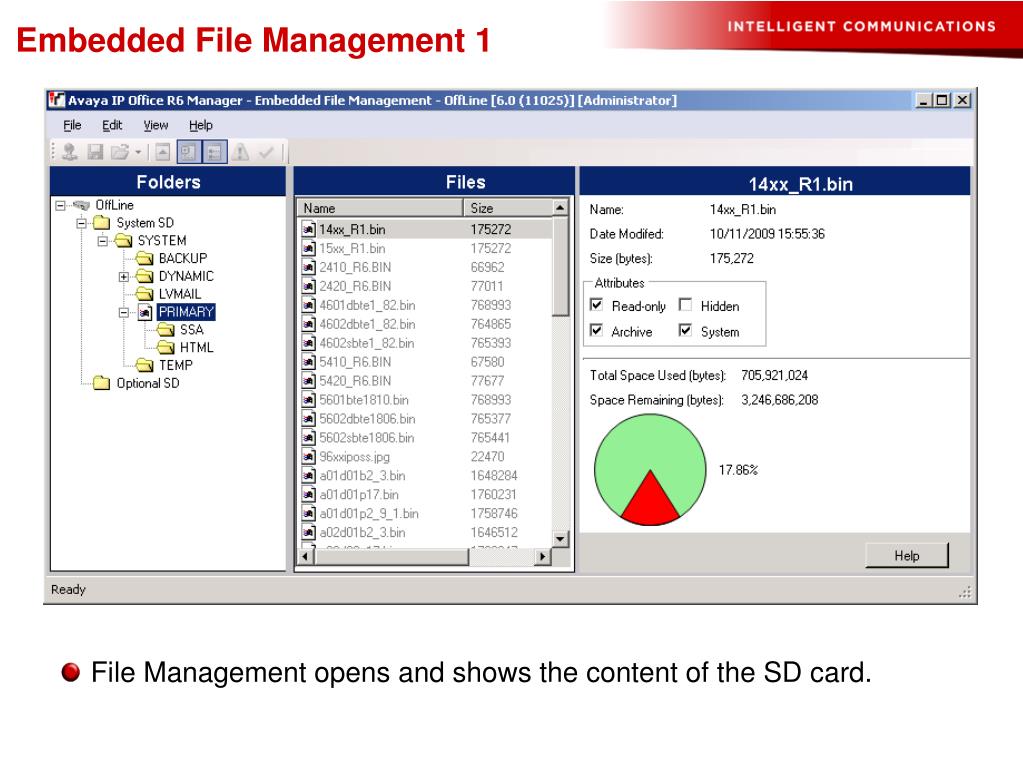Screen dimensions: 1023x768
Task: Click the collapse-up arrow toolbar icon
Action: 162,152
